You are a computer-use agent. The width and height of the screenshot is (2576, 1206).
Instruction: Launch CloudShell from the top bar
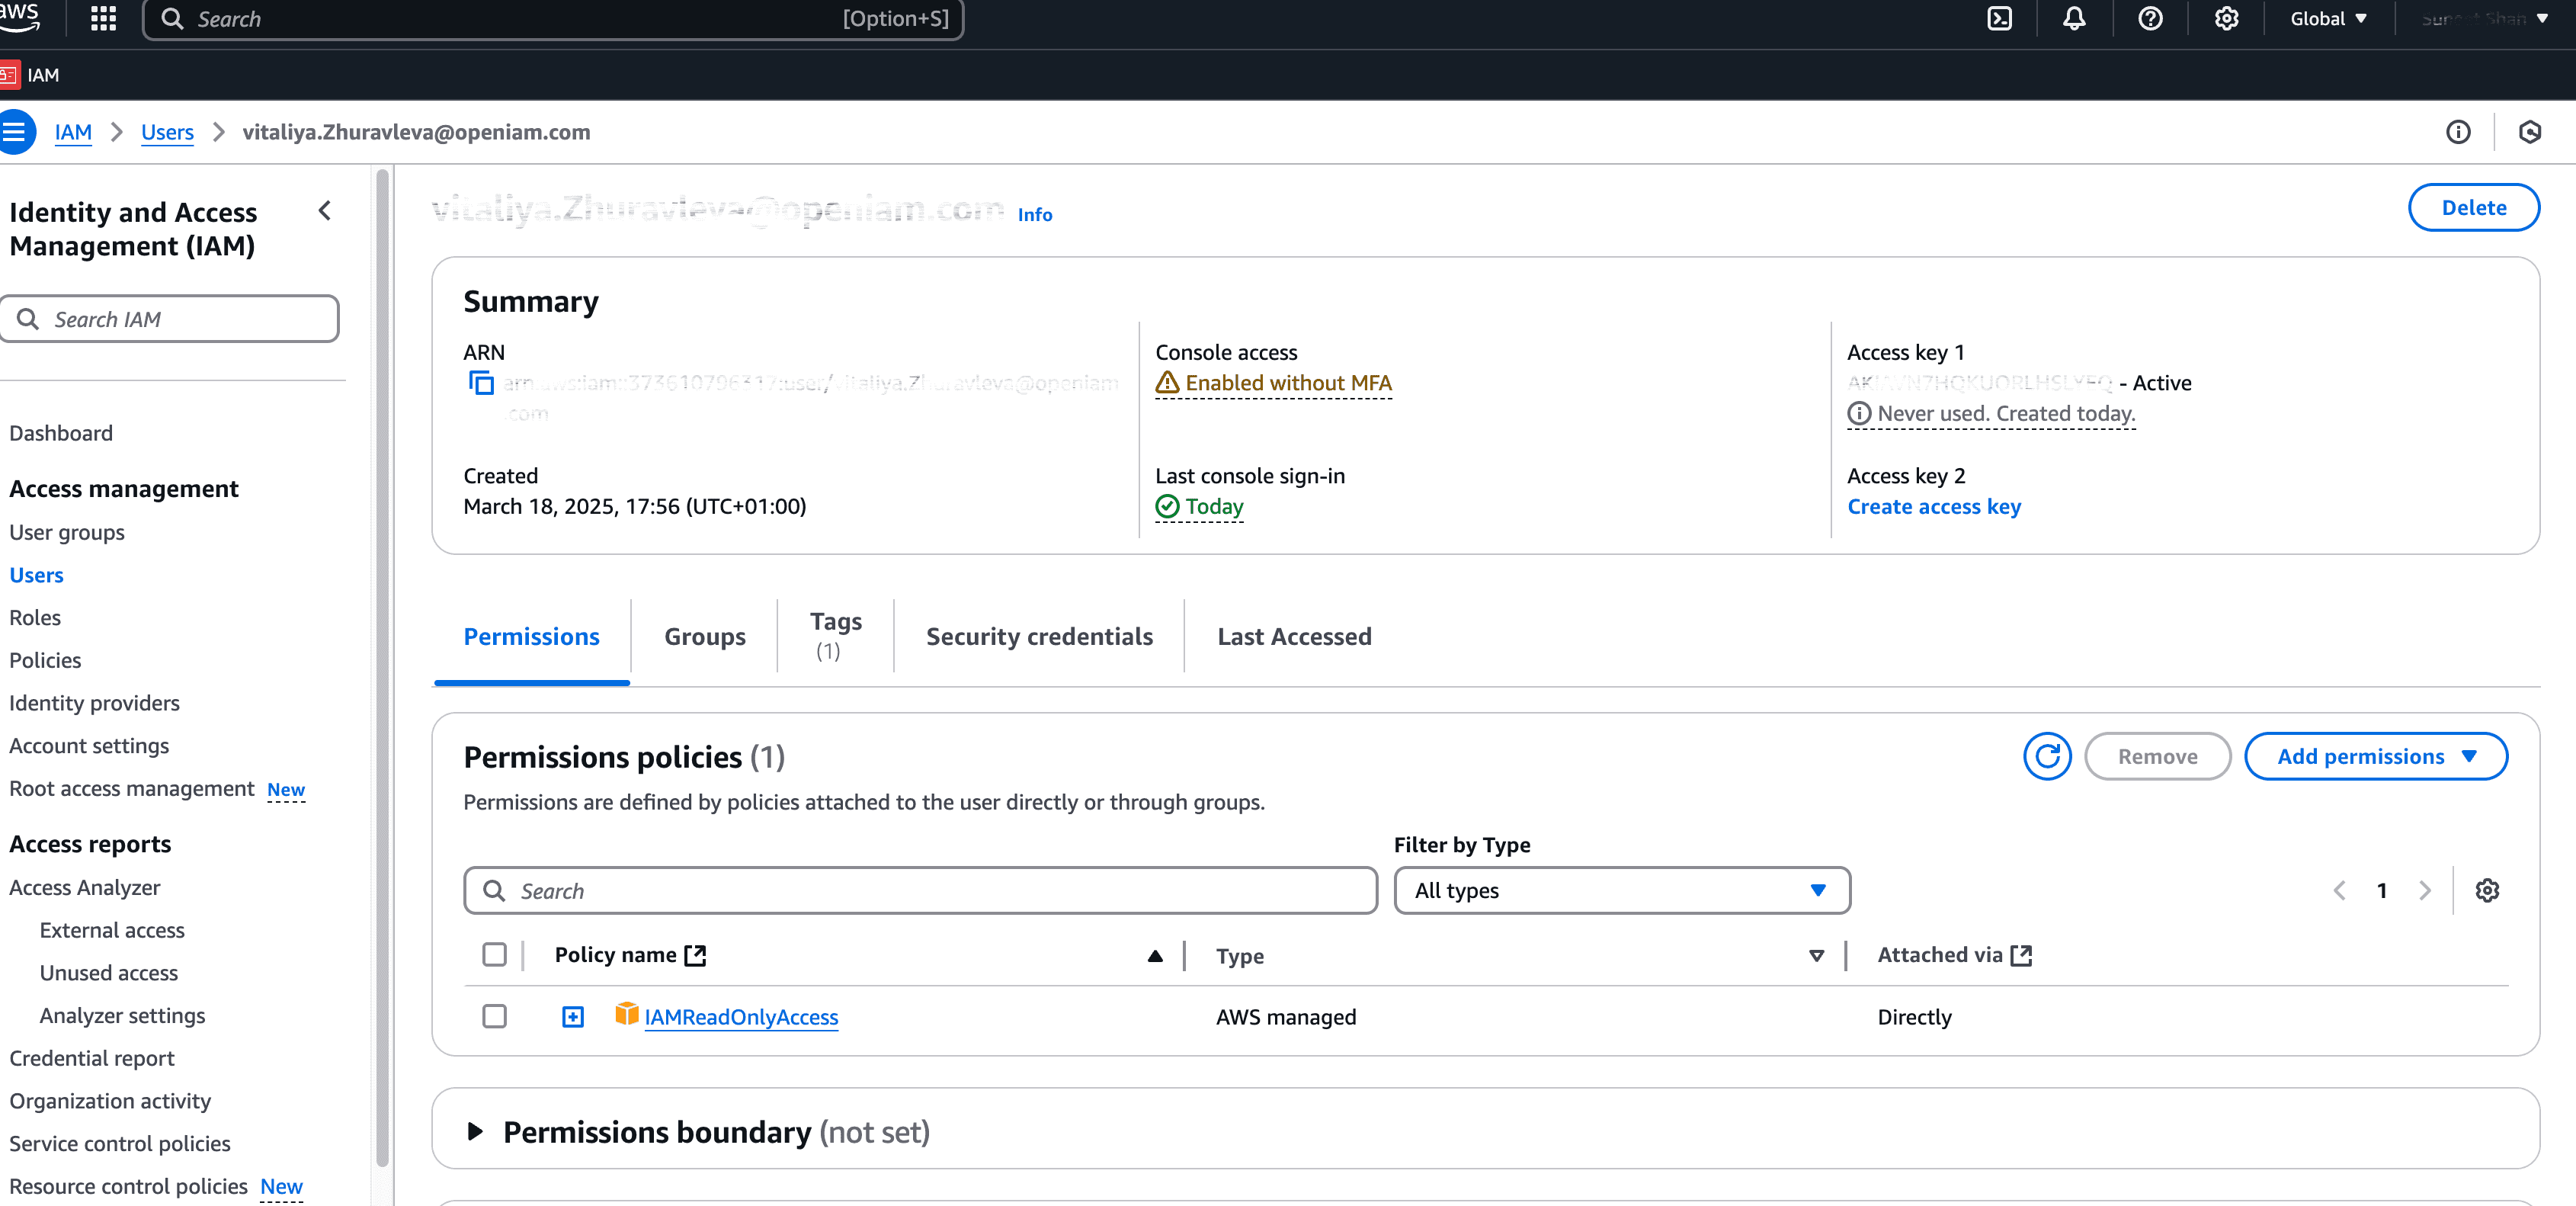point(1999,19)
